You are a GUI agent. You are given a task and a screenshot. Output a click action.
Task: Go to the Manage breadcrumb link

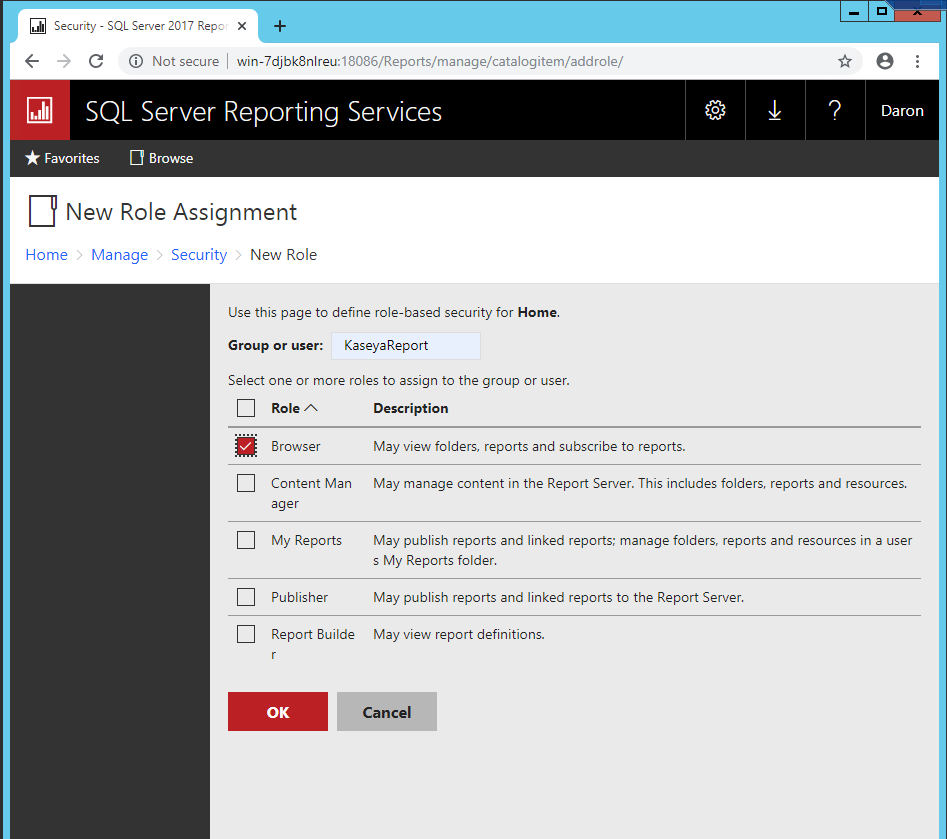120,255
